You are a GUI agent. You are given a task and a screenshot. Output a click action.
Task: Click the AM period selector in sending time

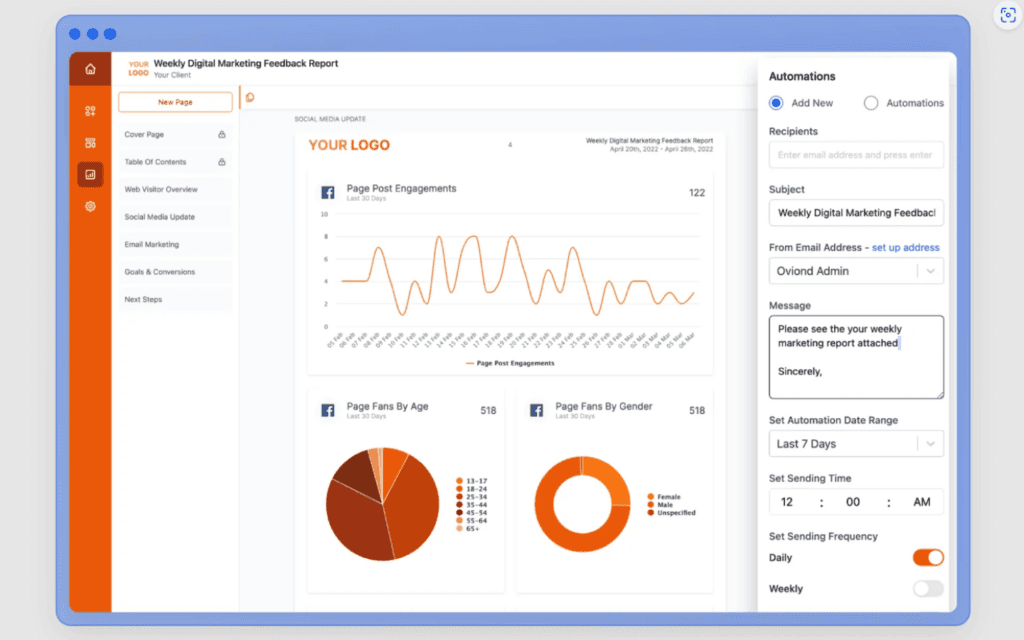pos(921,502)
